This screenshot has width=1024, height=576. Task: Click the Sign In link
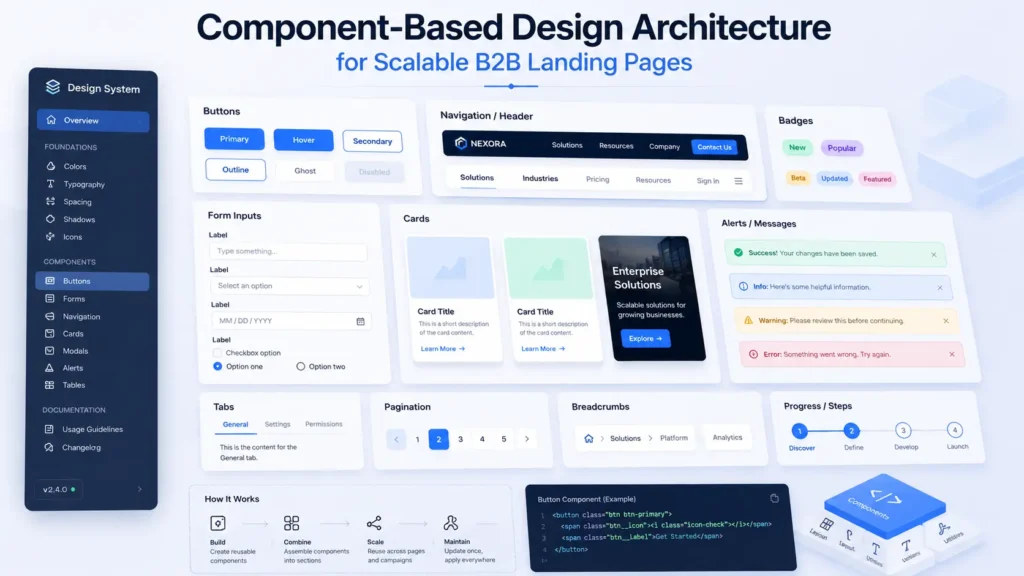tap(708, 181)
